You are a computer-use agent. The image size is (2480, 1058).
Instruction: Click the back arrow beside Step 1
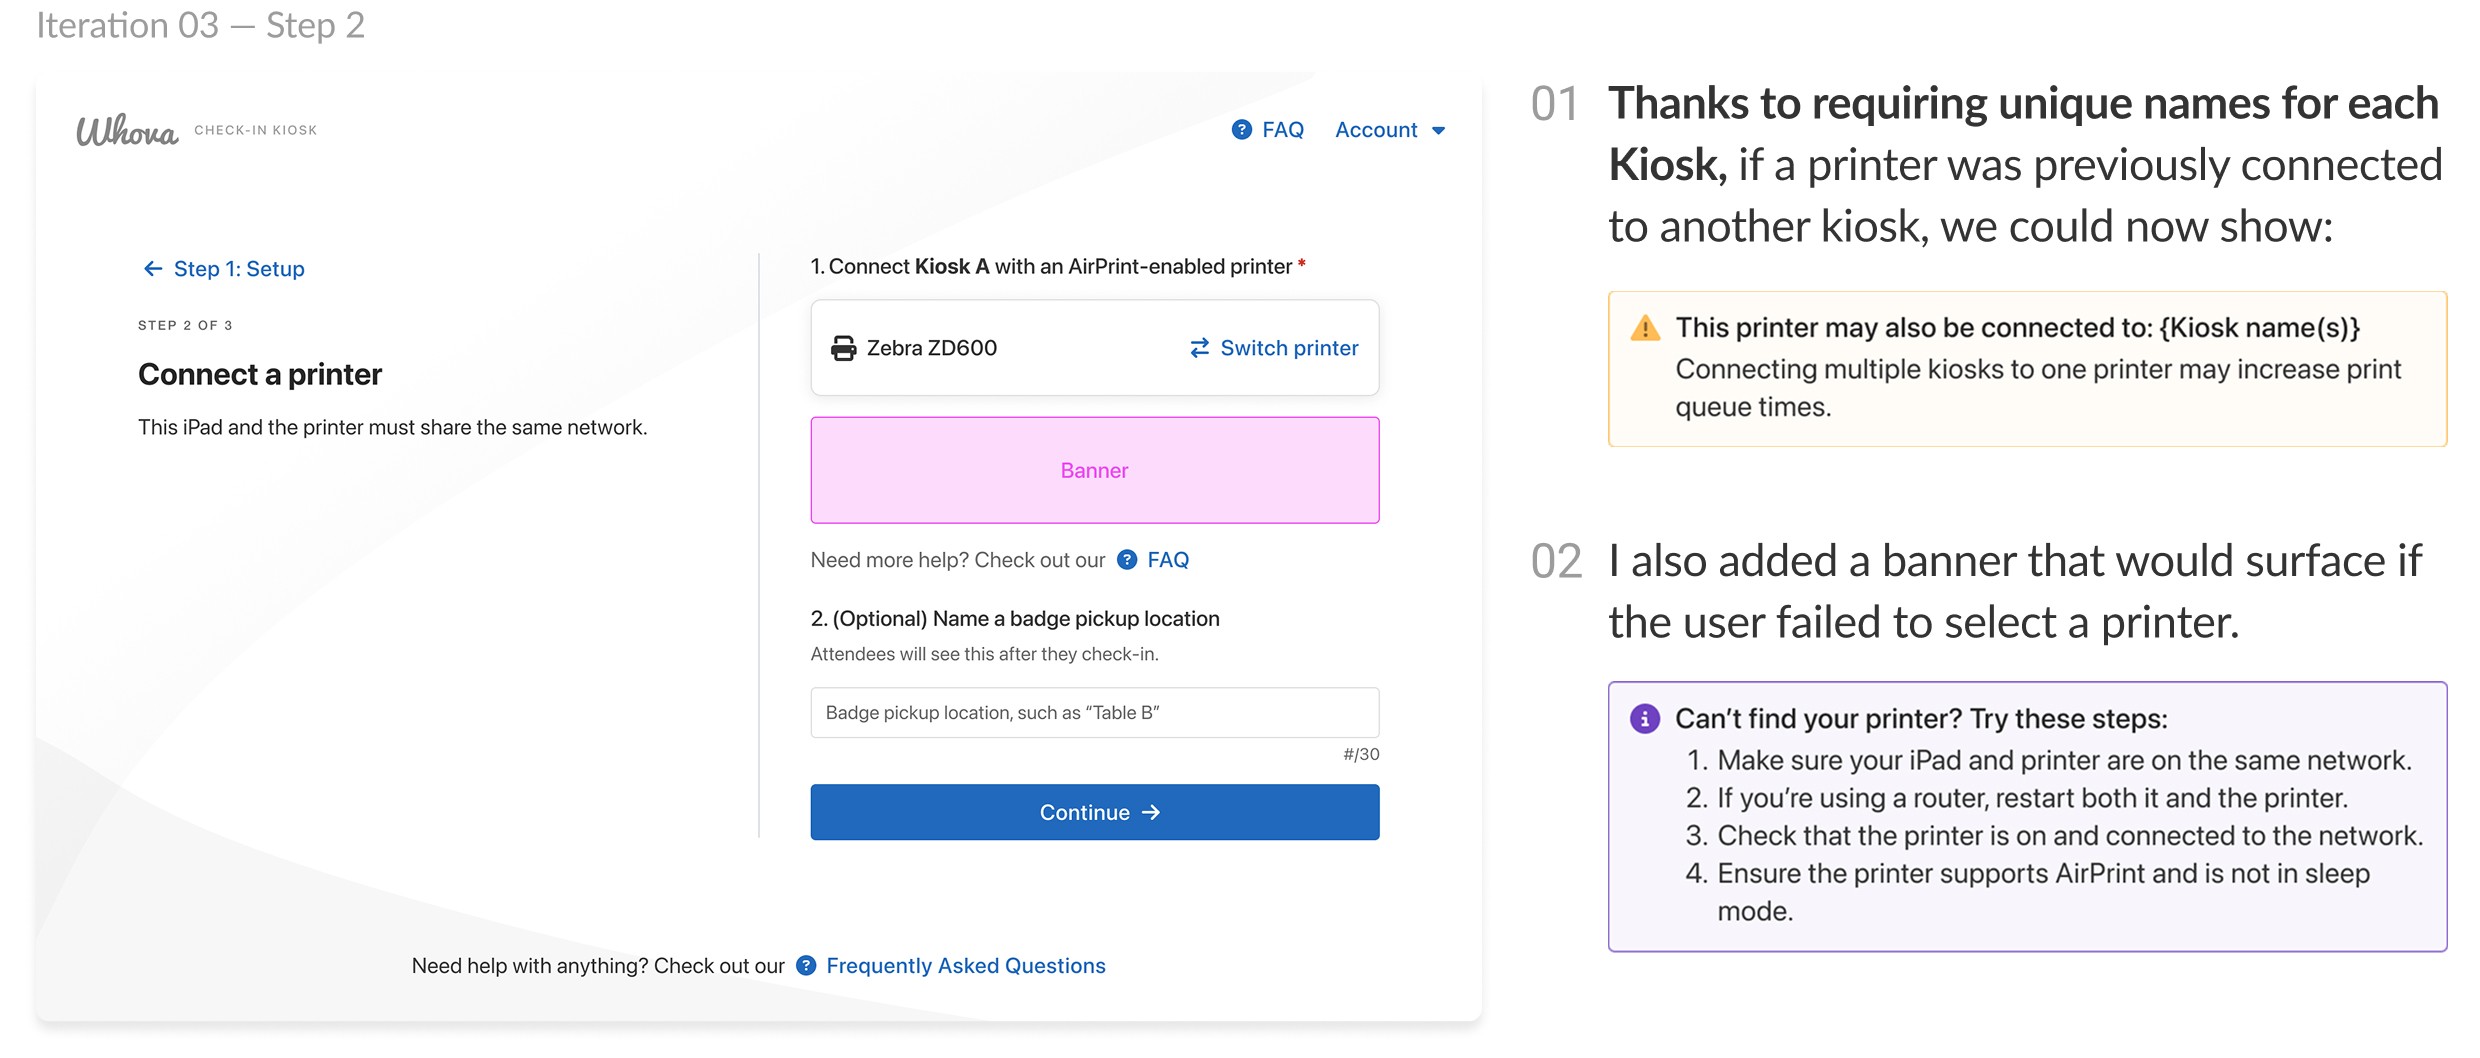coord(153,269)
